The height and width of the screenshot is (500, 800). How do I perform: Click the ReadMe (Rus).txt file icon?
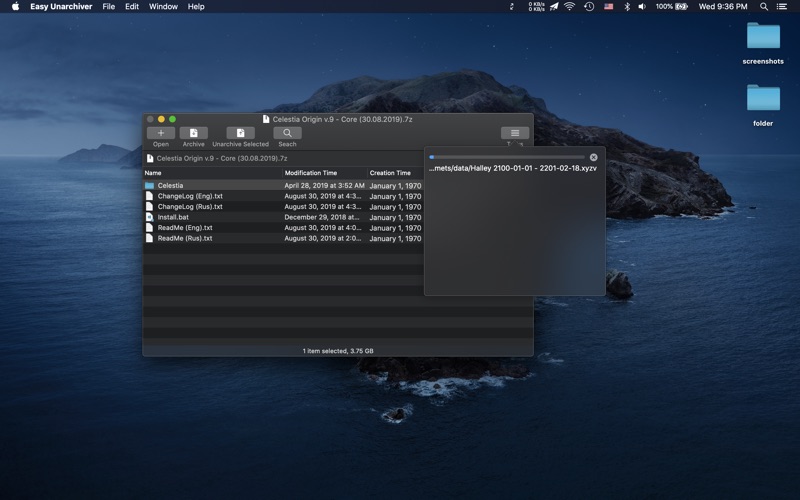click(149, 238)
